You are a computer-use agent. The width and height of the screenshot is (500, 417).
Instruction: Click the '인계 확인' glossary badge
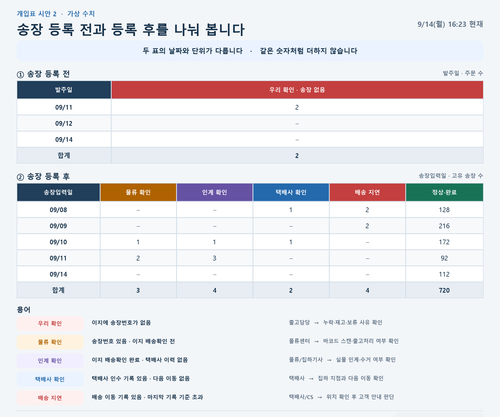click(x=50, y=361)
